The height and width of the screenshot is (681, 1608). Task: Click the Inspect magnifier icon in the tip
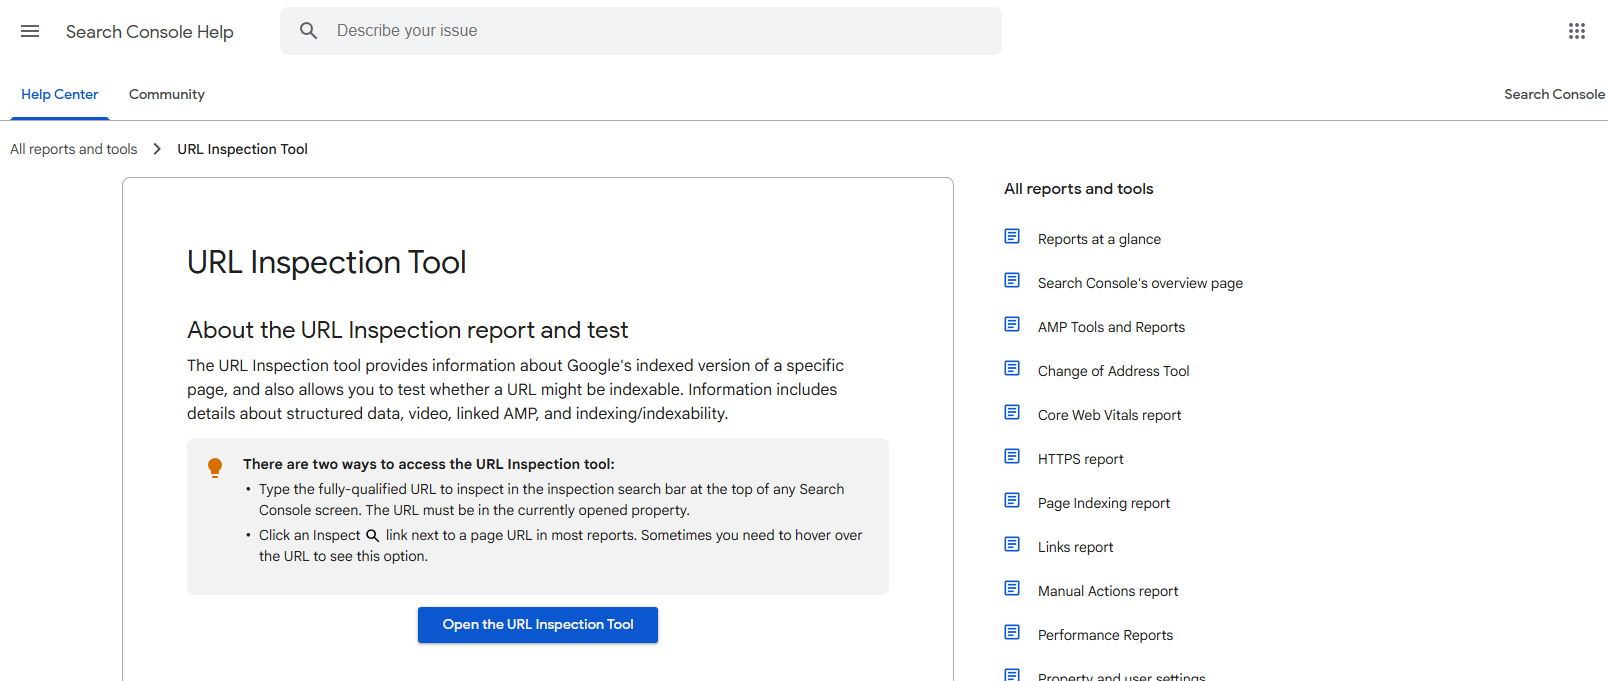[373, 536]
